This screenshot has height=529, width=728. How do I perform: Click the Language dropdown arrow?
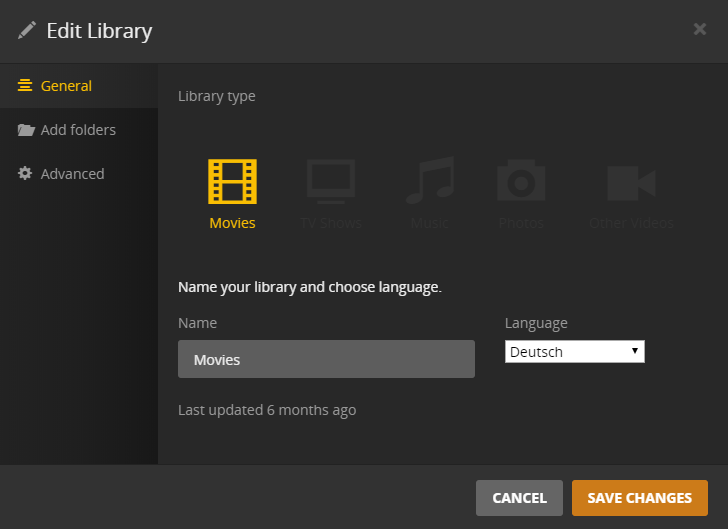click(634, 352)
